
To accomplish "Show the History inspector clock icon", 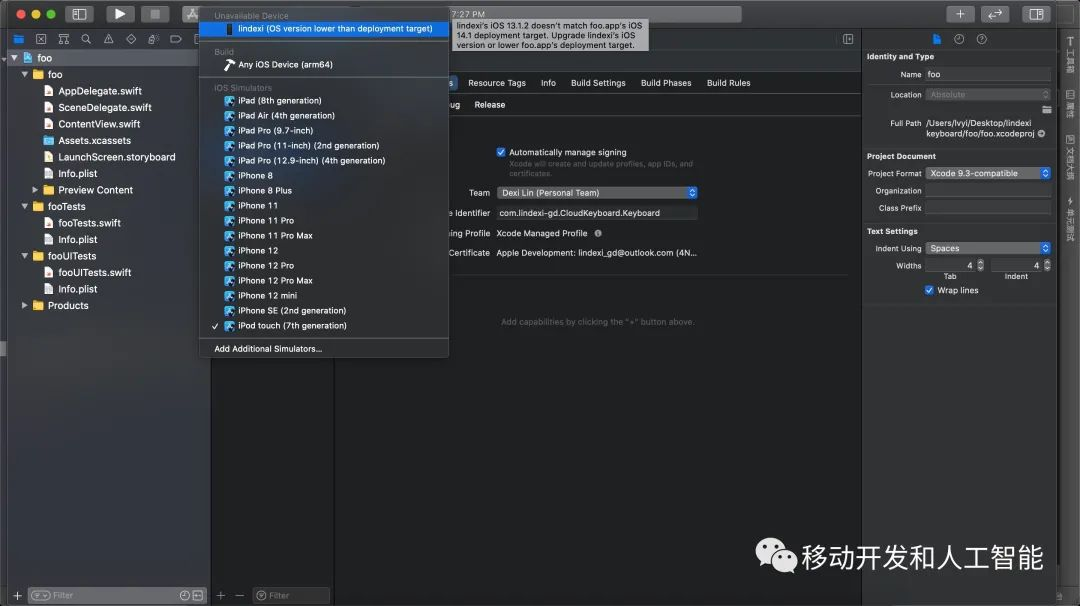I will tap(959, 39).
